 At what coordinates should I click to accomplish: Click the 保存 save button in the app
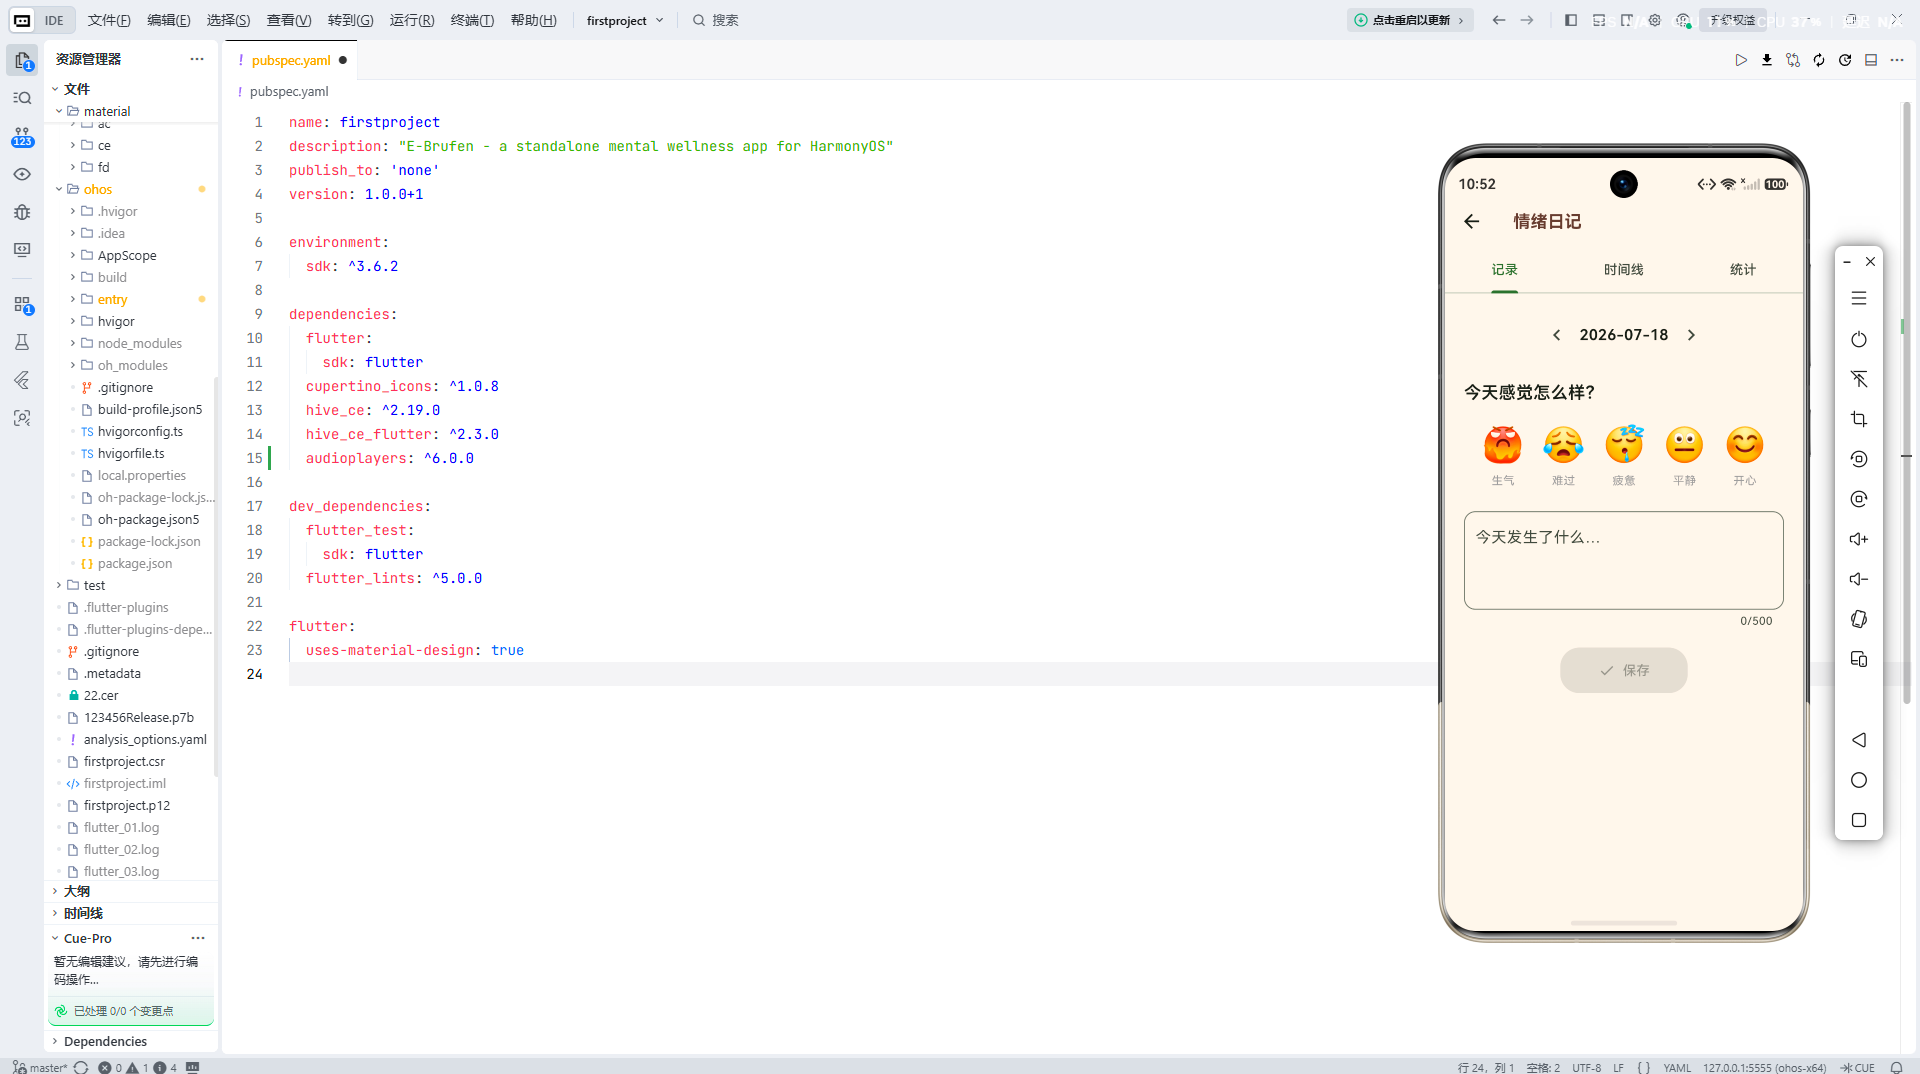[x=1624, y=670]
